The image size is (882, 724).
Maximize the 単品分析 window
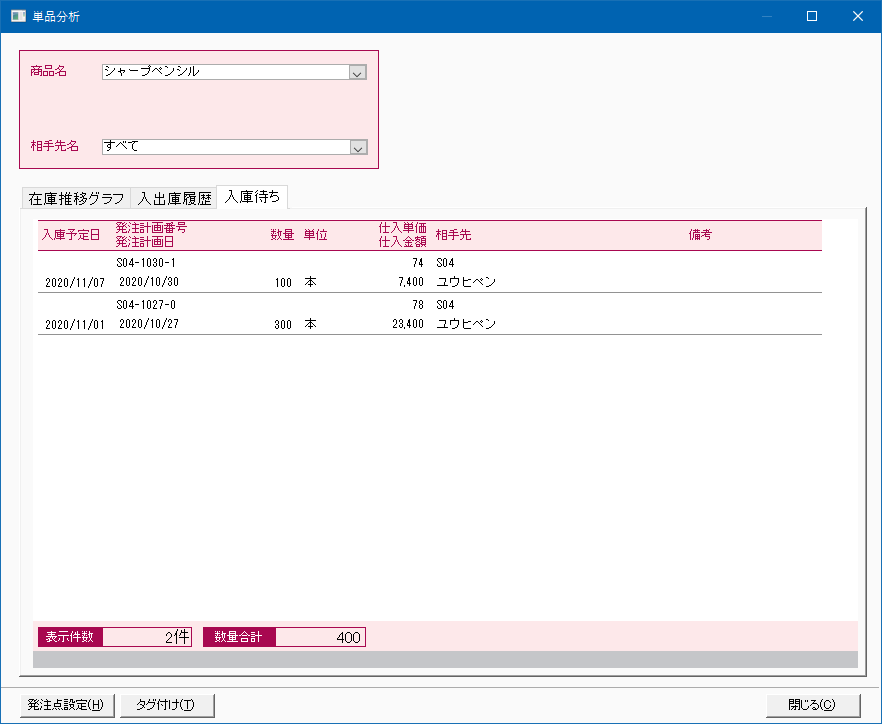(812, 16)
